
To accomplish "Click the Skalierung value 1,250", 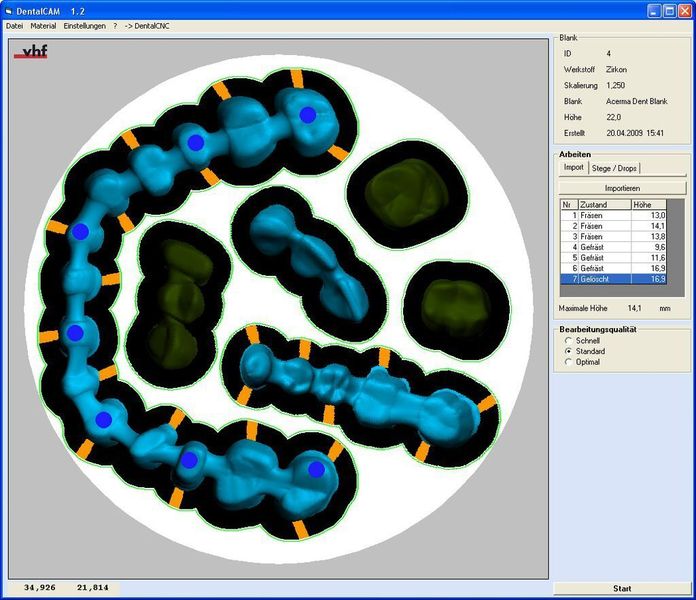I will (x=615, y=85).
